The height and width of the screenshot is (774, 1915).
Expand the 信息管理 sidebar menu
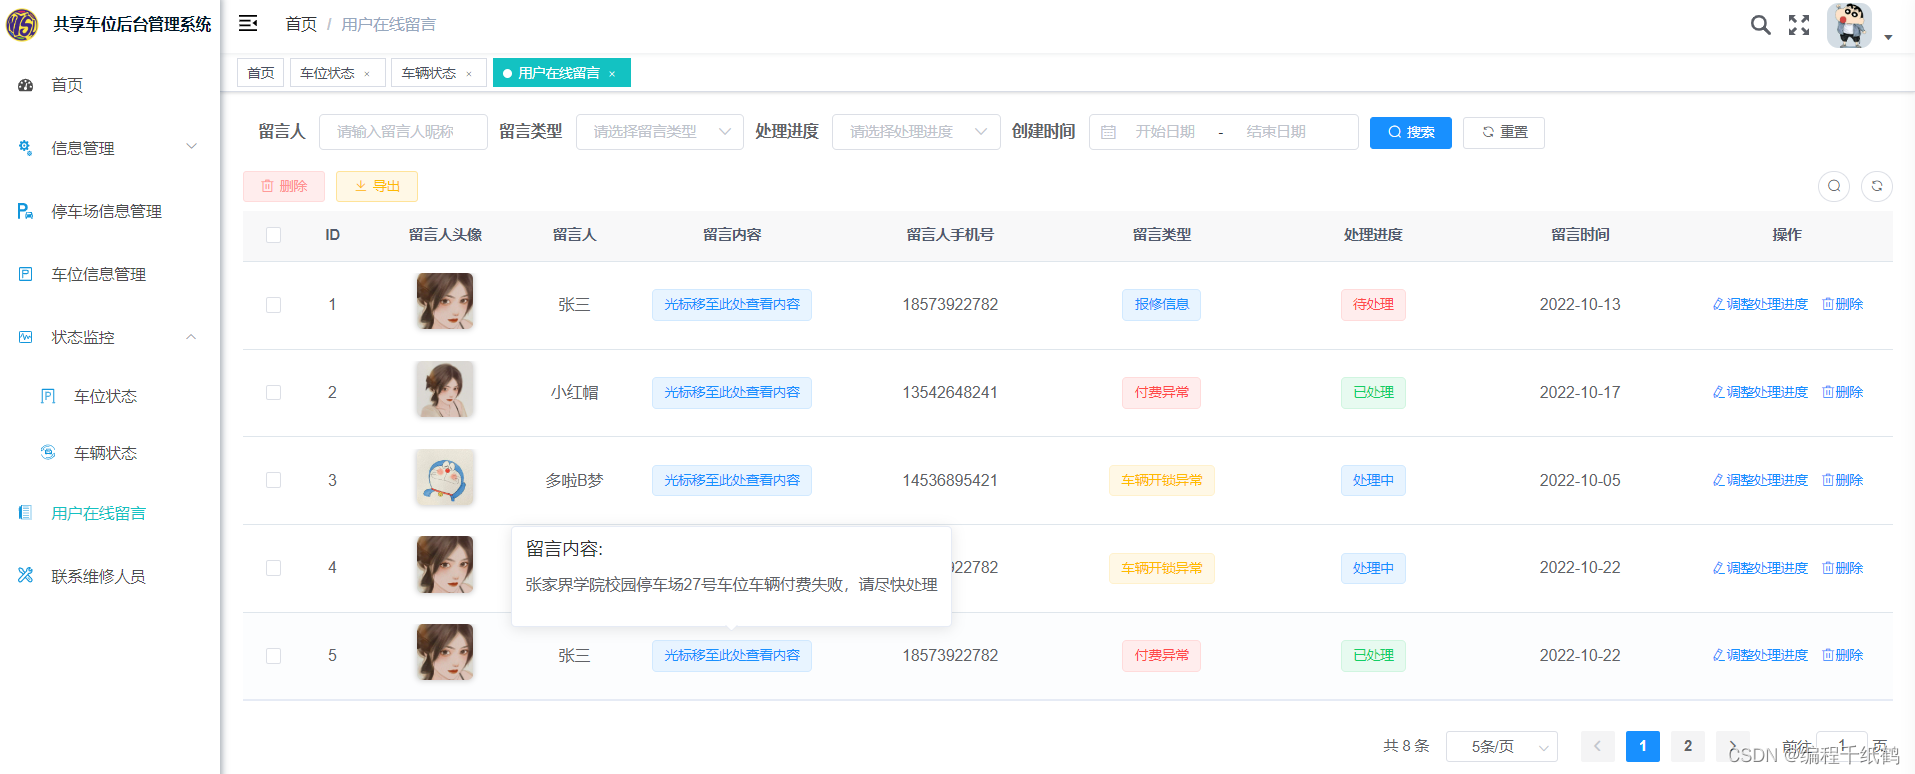(x=110, y=148)
